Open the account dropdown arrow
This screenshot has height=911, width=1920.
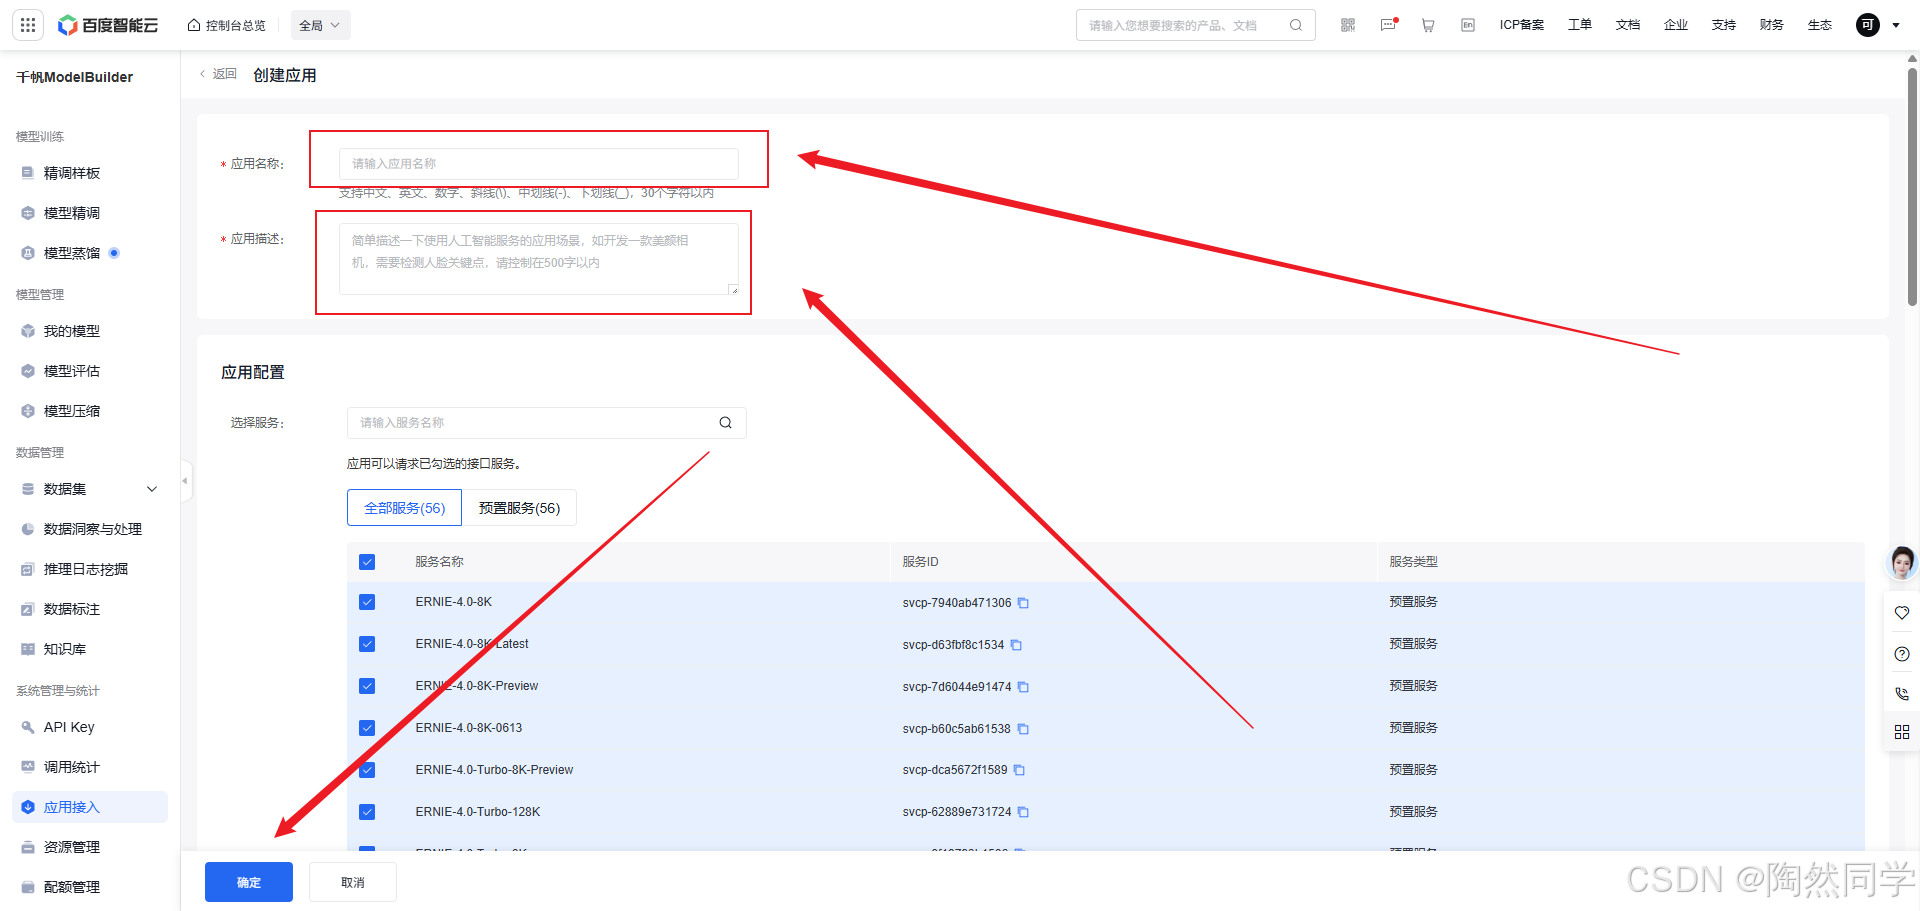coord(1896,25)
